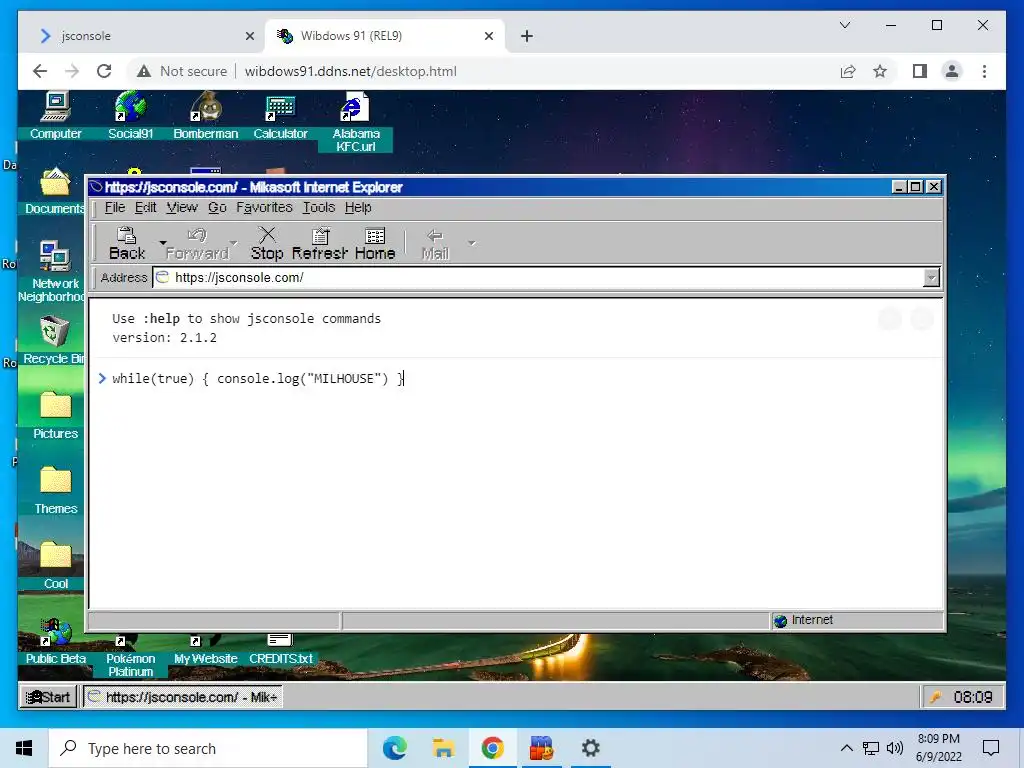Click Back in Mikasoft Internet Explorer toolbar
The height and width of the screenshot is (768, 1024).
(x=127, y=244)
